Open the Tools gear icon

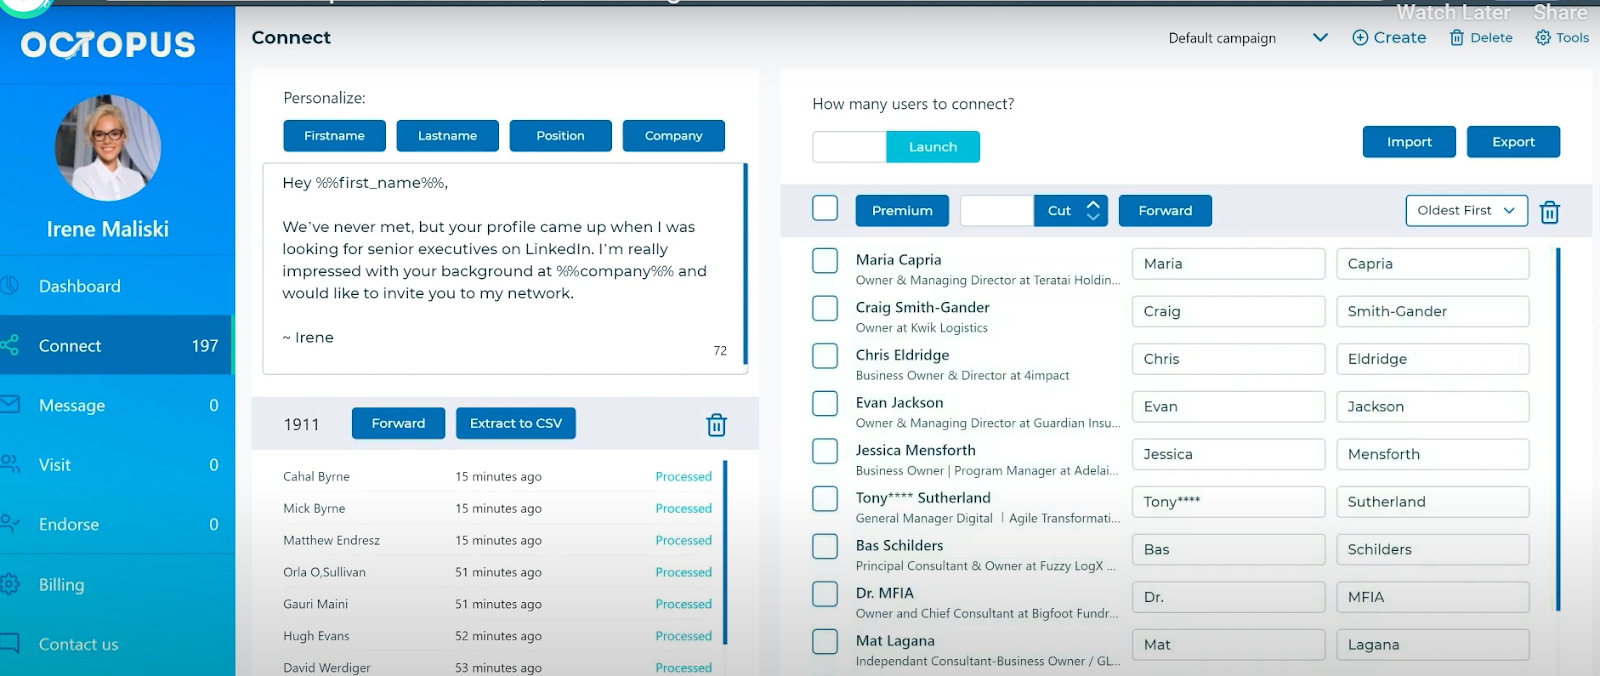tap(1543, 38)
